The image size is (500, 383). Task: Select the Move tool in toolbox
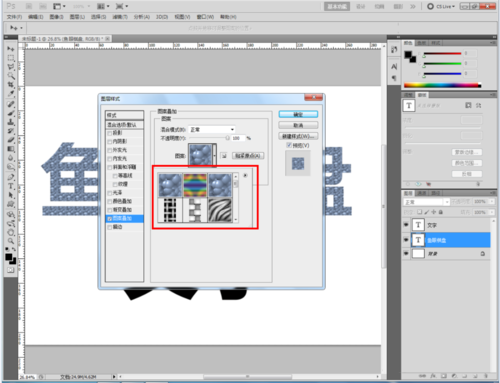point(11,49)
